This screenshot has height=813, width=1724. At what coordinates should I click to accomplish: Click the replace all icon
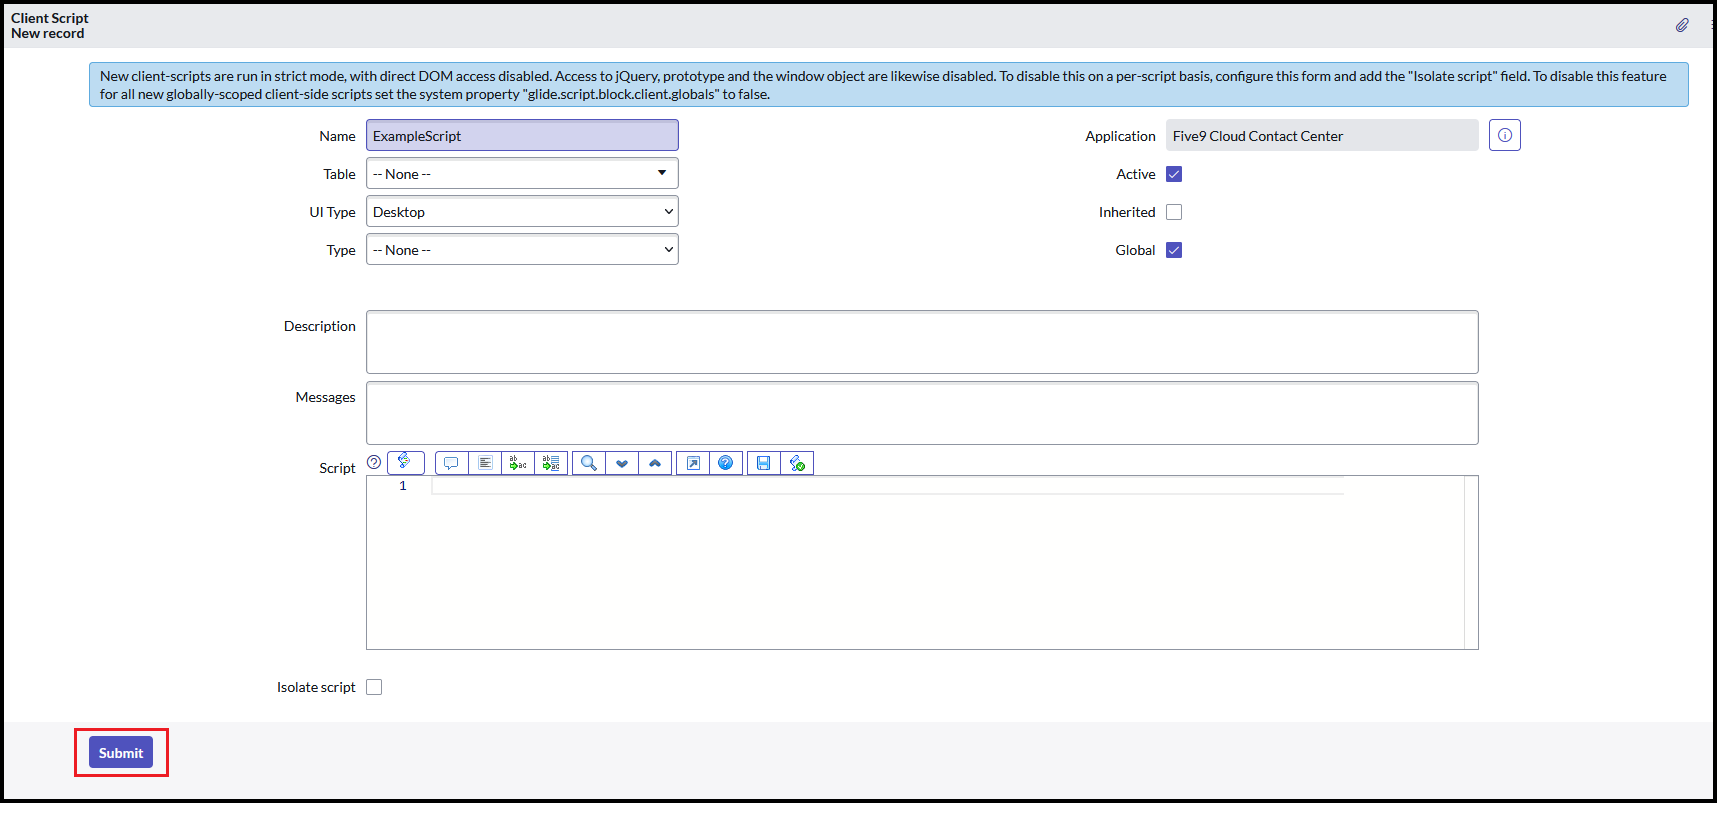(x=551, y=463)
